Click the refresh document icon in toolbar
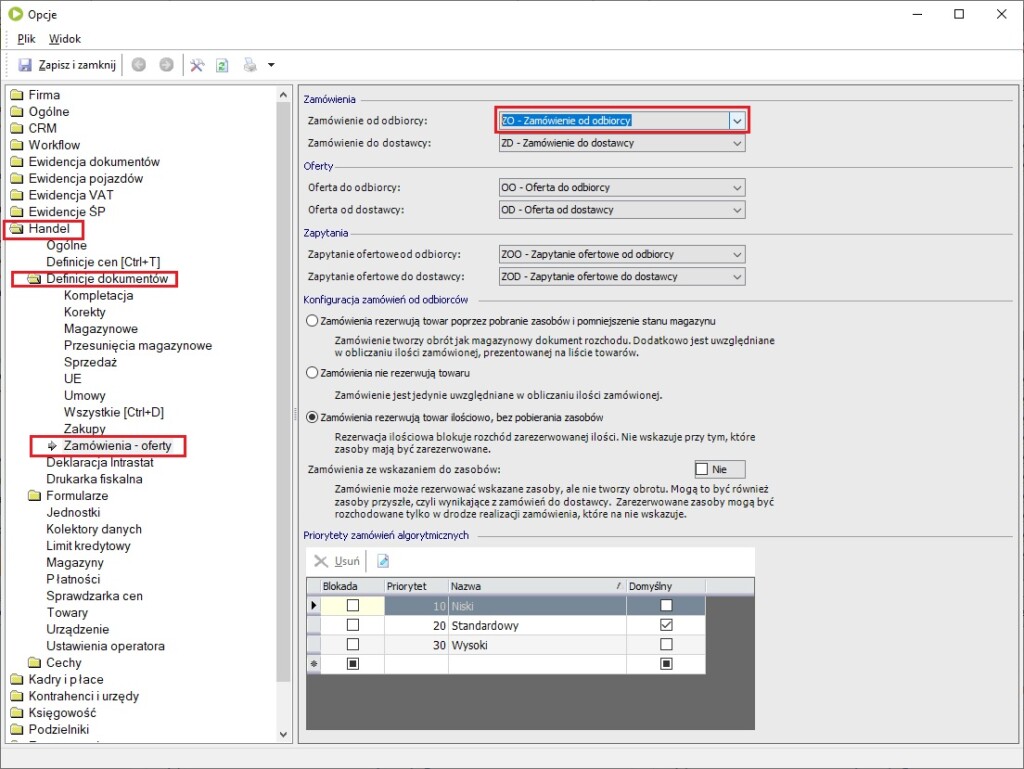This screenshot has height=769, width=1024. 222,65
